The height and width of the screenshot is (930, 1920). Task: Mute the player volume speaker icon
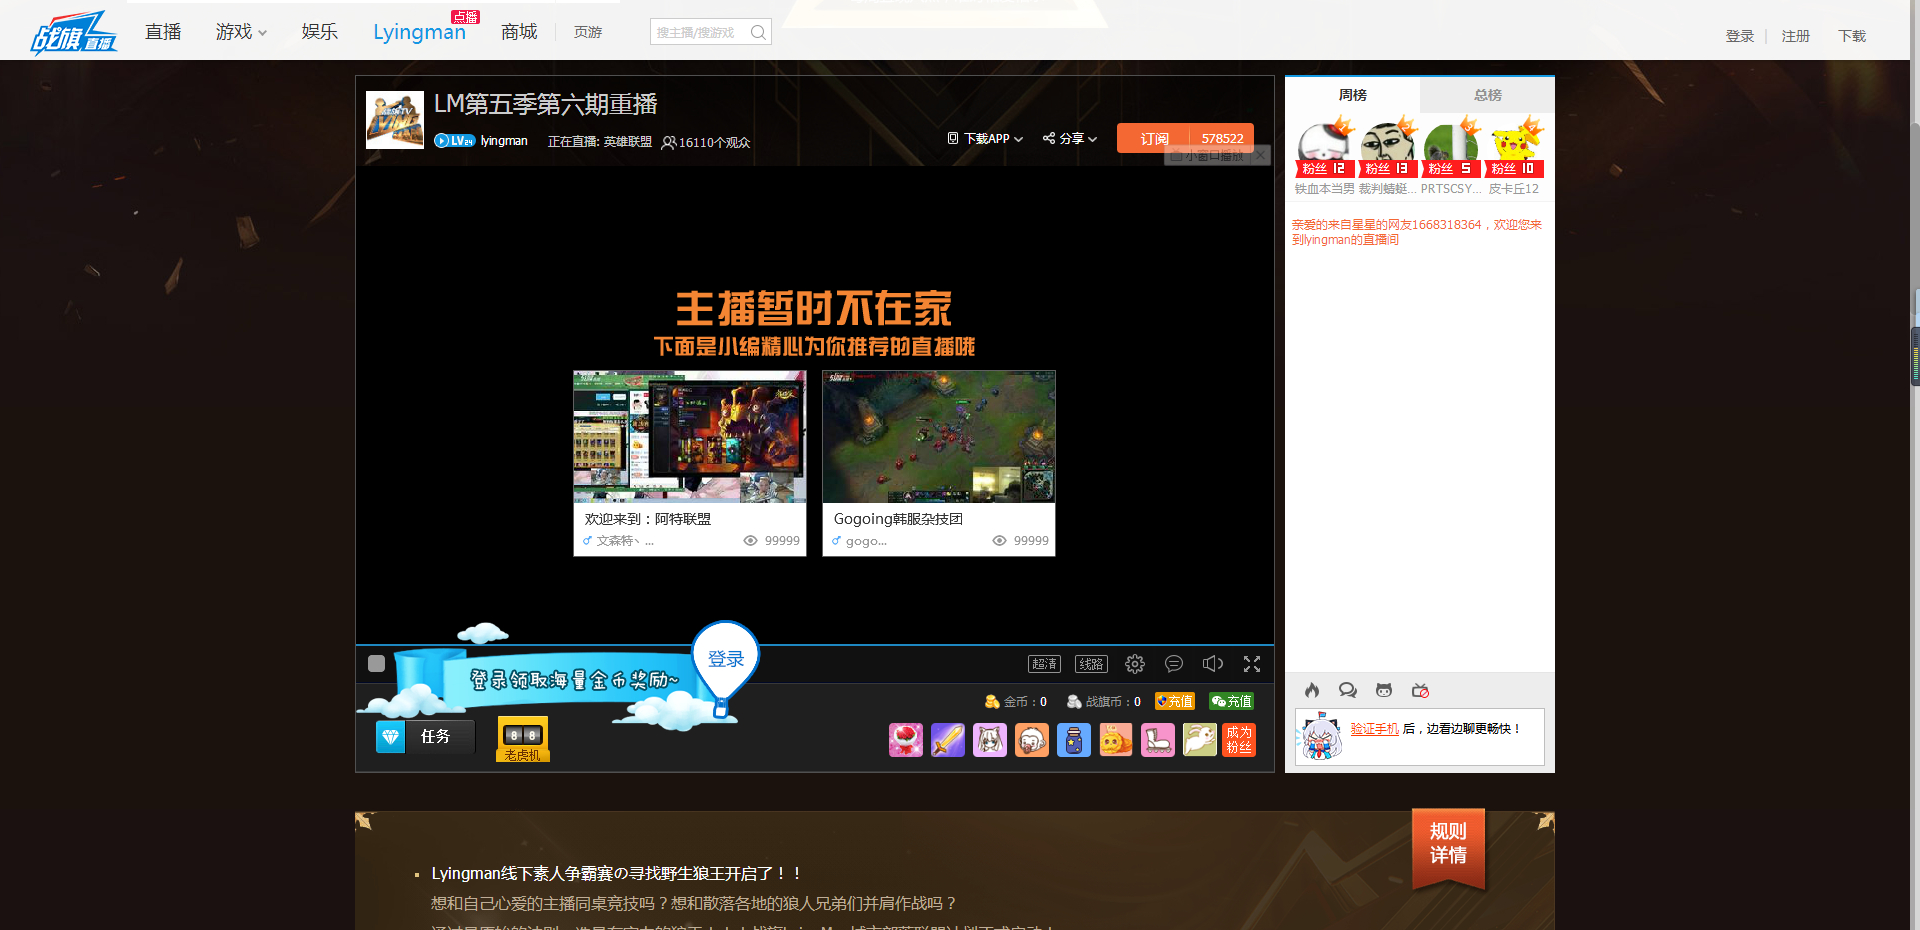point(1213,664)
